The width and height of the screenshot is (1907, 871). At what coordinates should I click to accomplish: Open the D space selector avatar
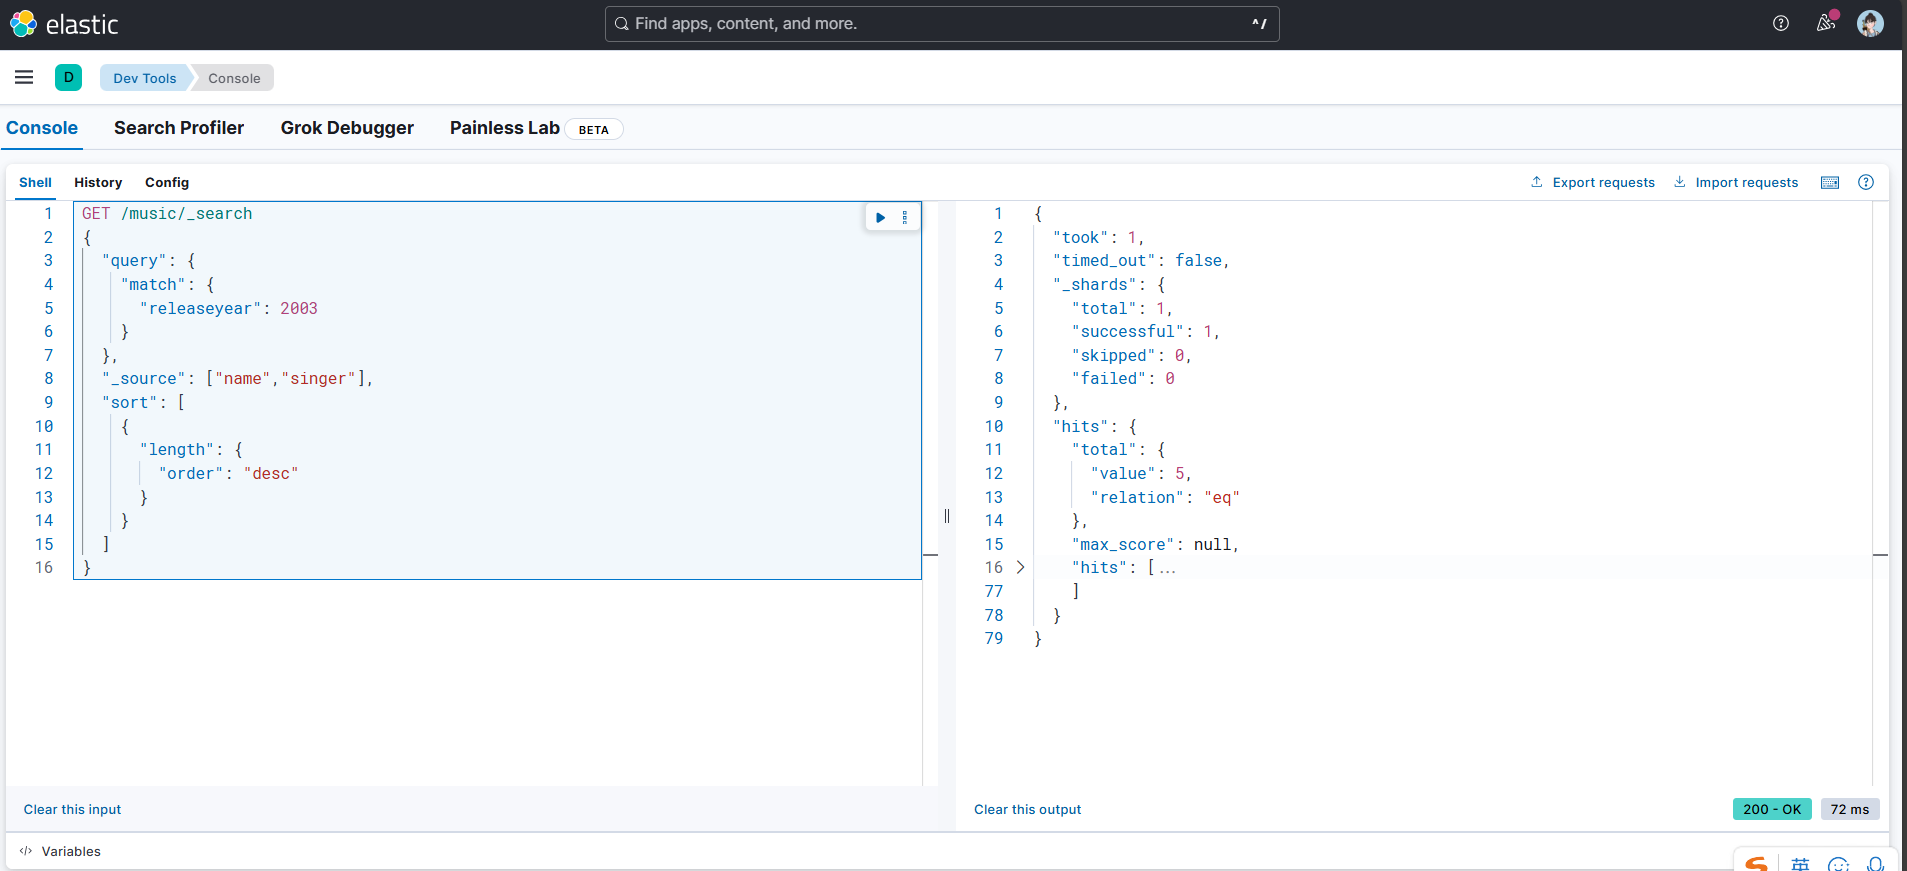tap(68, 77)
